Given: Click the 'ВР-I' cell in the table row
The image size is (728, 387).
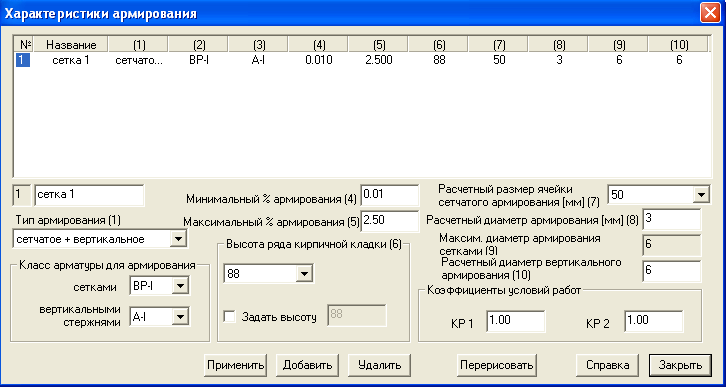Looking at the screenshot, I should pyautogui.click(x=198, y=60).
